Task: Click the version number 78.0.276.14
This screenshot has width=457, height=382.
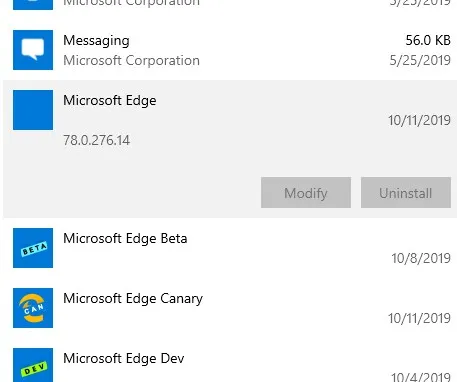Action: (97, 140)
